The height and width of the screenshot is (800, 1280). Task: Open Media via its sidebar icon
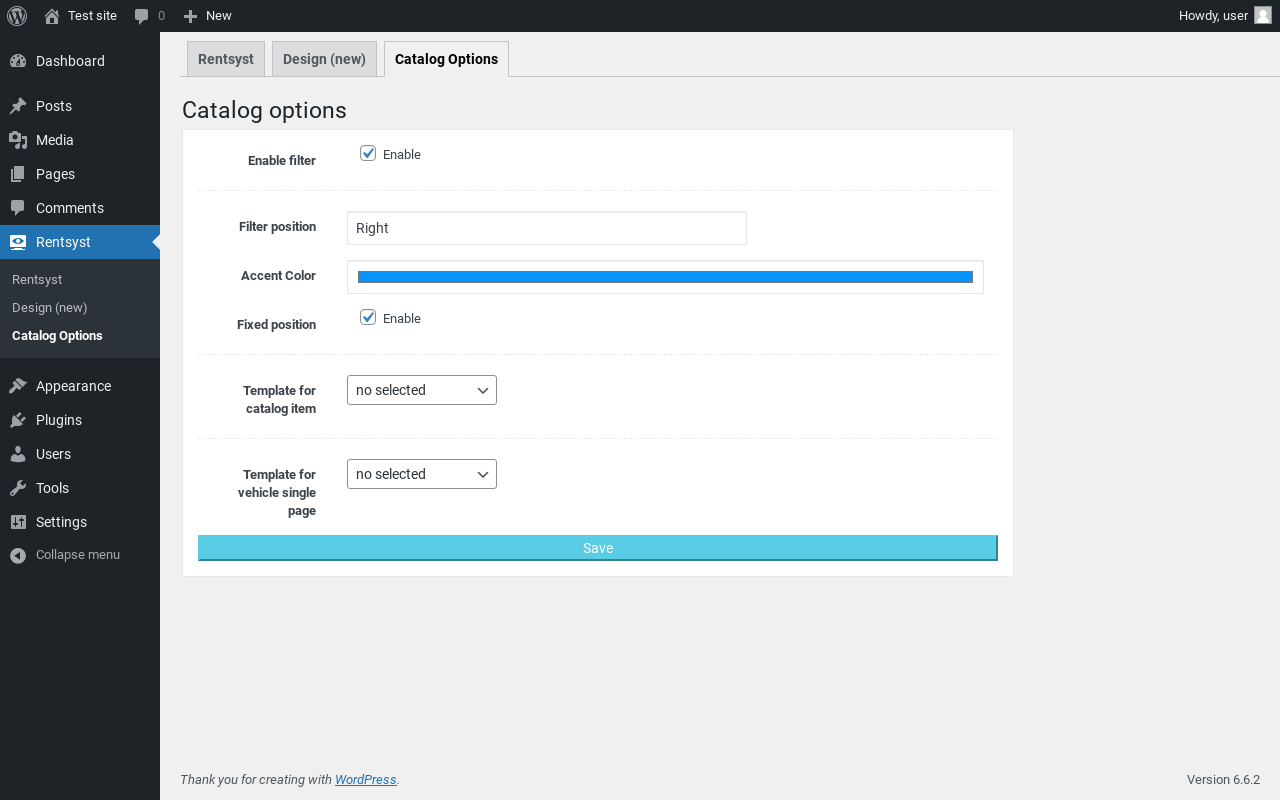pyautogui.click(x=18, y=140)
